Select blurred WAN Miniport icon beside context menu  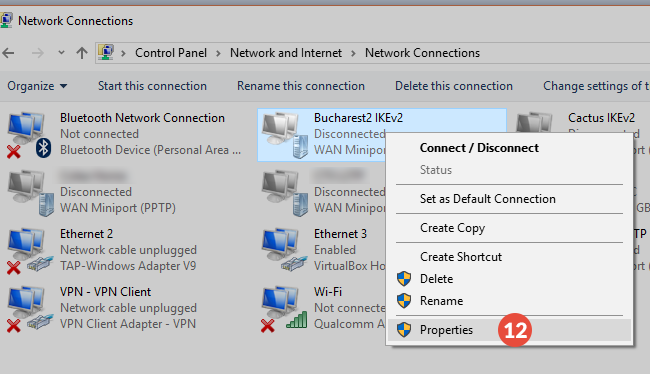285,193
